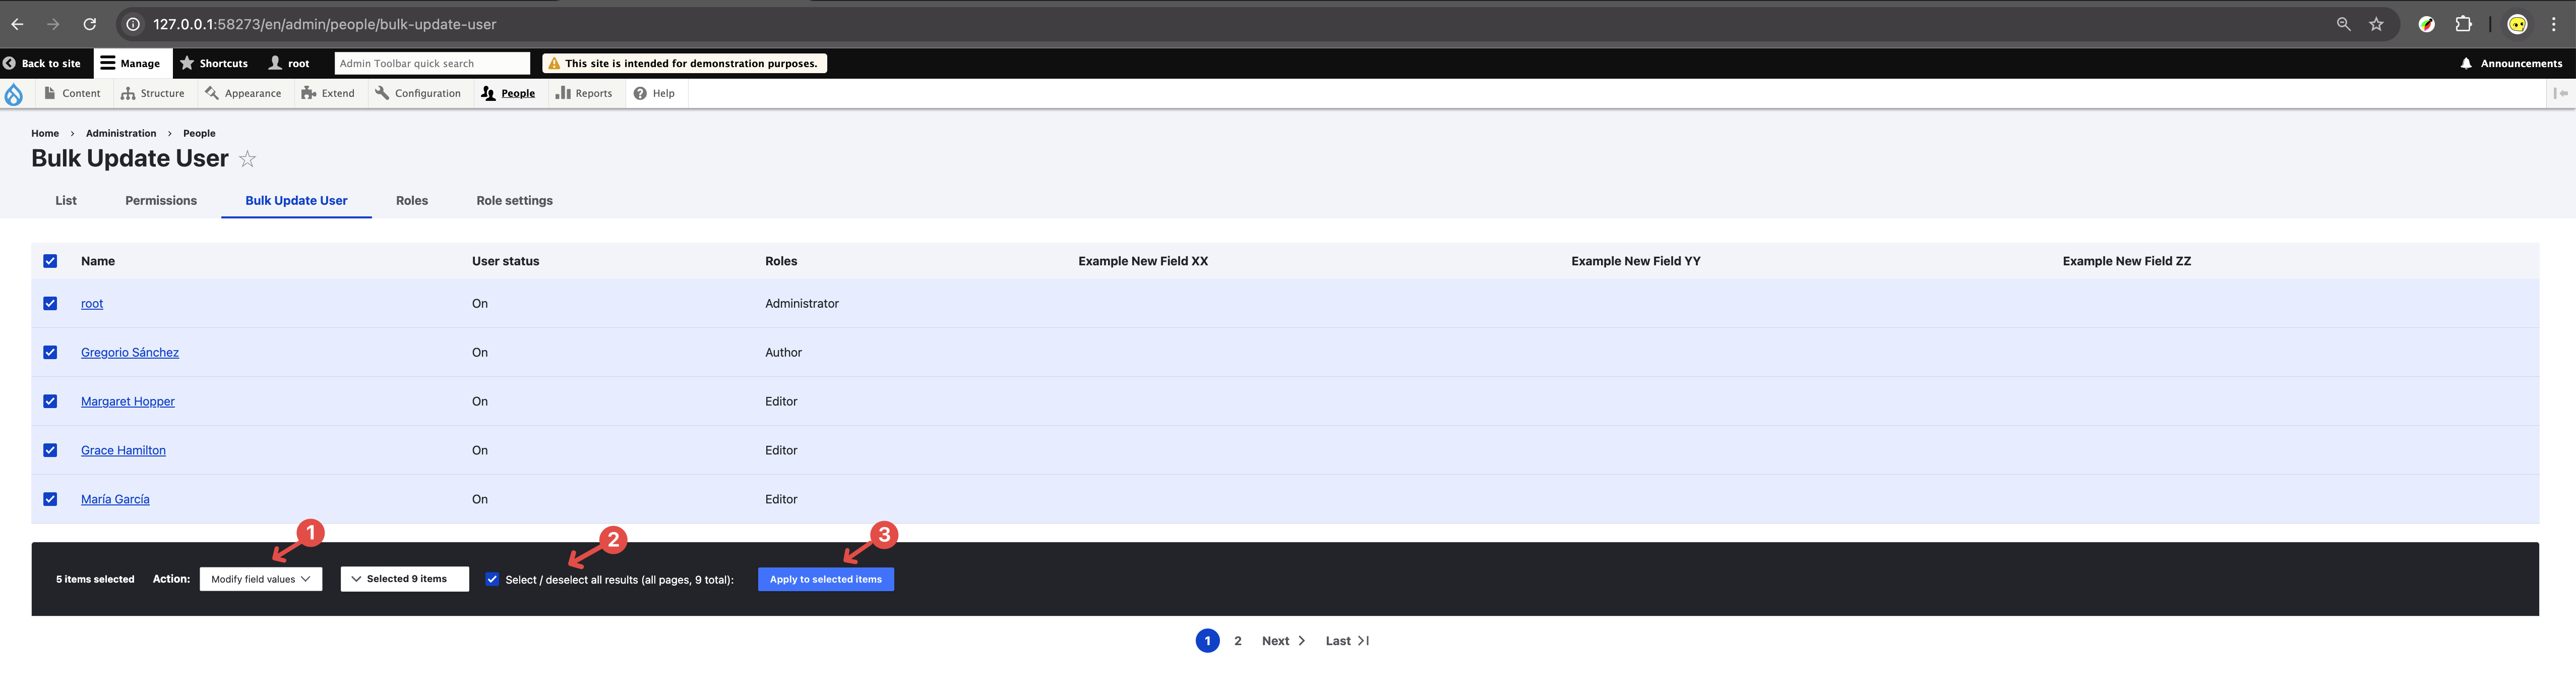The image size is (2576, 685).
Task: Click the browser reload icon
Action: click(x=90, y=24)
